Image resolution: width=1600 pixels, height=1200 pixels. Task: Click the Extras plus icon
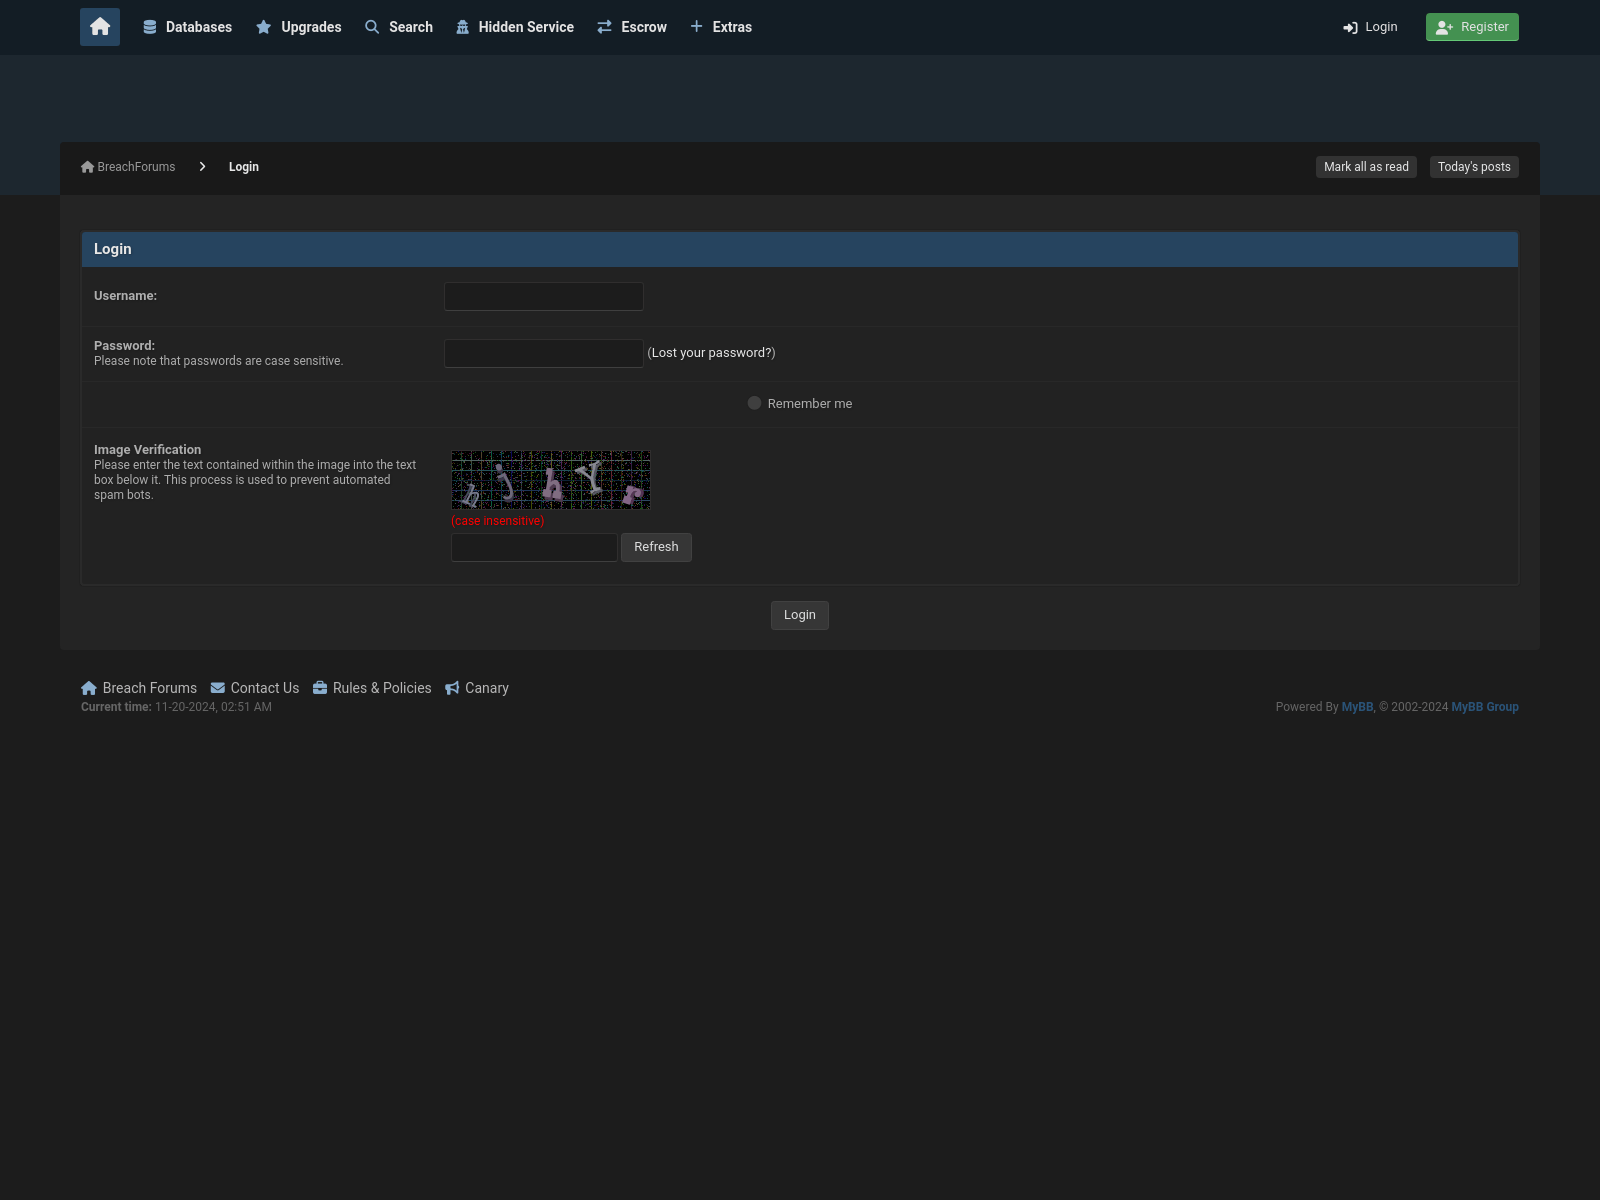tap(697, 26)
